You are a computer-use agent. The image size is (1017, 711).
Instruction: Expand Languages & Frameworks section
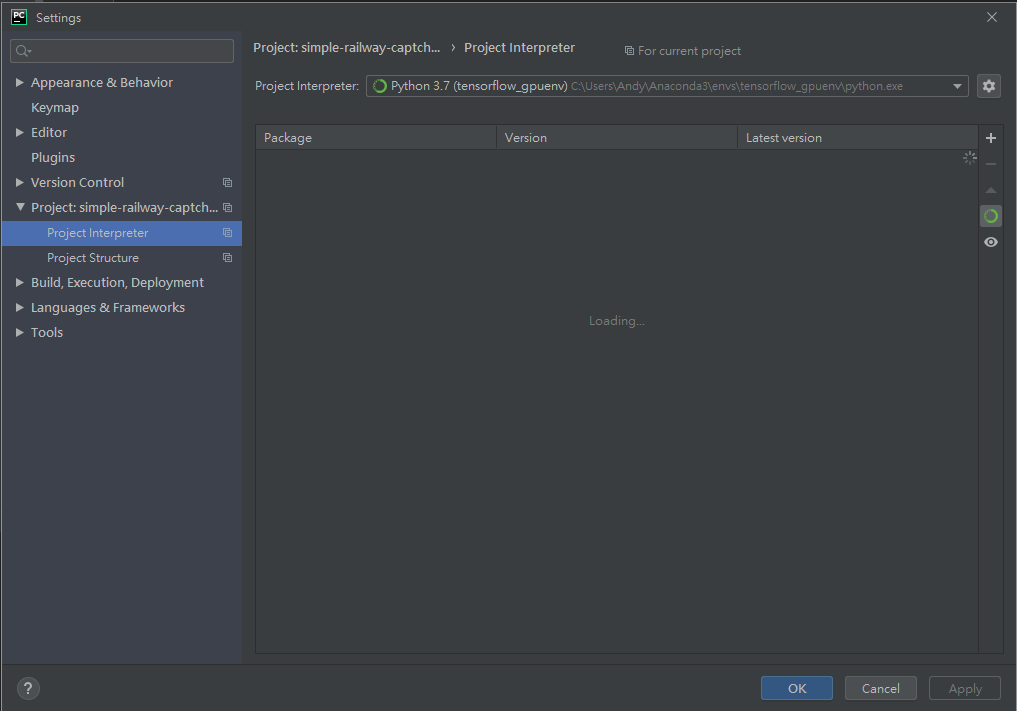click(19, 307)
